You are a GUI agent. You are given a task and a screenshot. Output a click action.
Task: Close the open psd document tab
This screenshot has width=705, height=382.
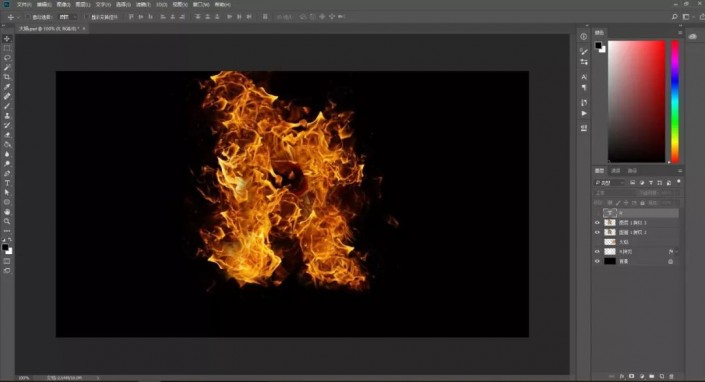tap(84, 28)
